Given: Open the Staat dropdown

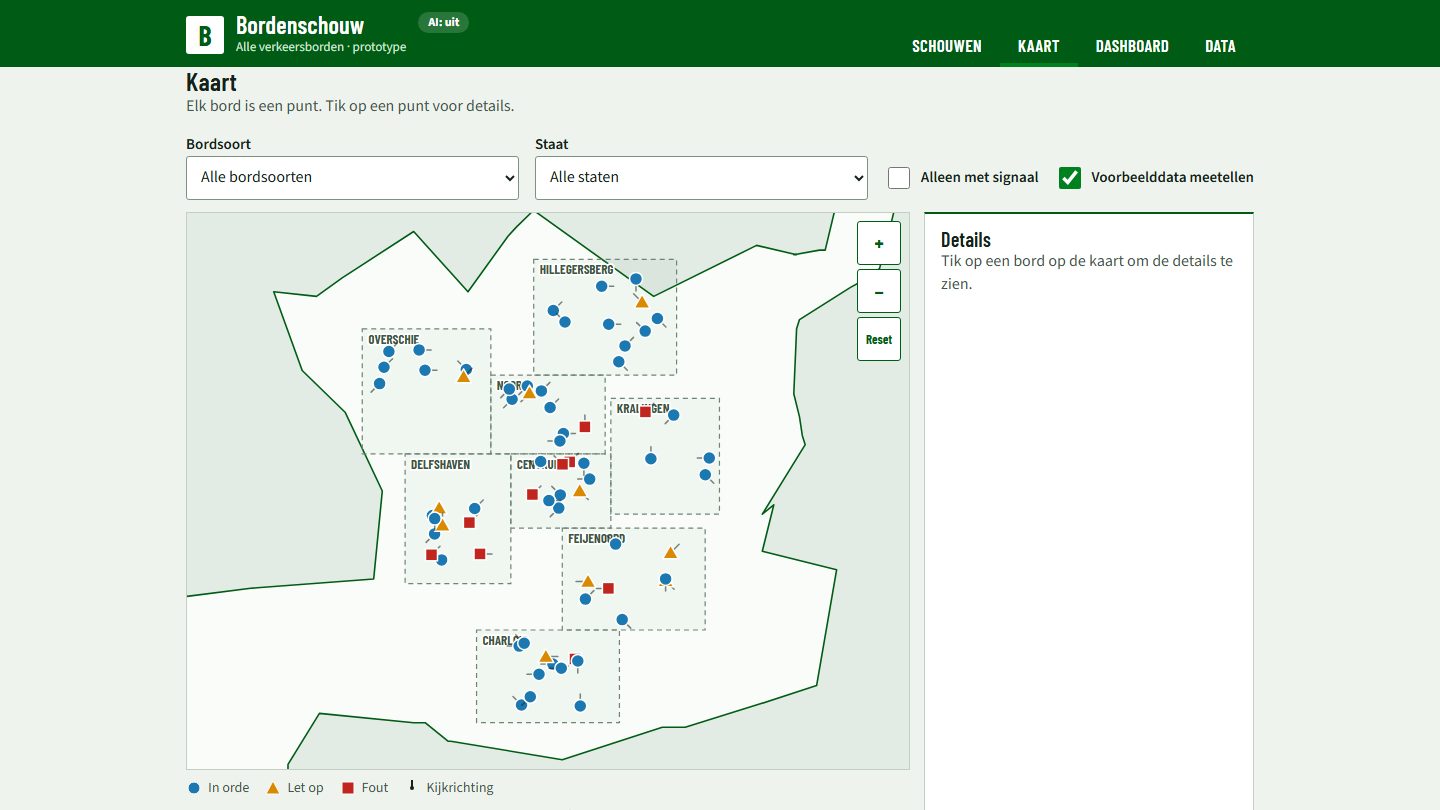Looking at the screenshot, I should (701, 177).
